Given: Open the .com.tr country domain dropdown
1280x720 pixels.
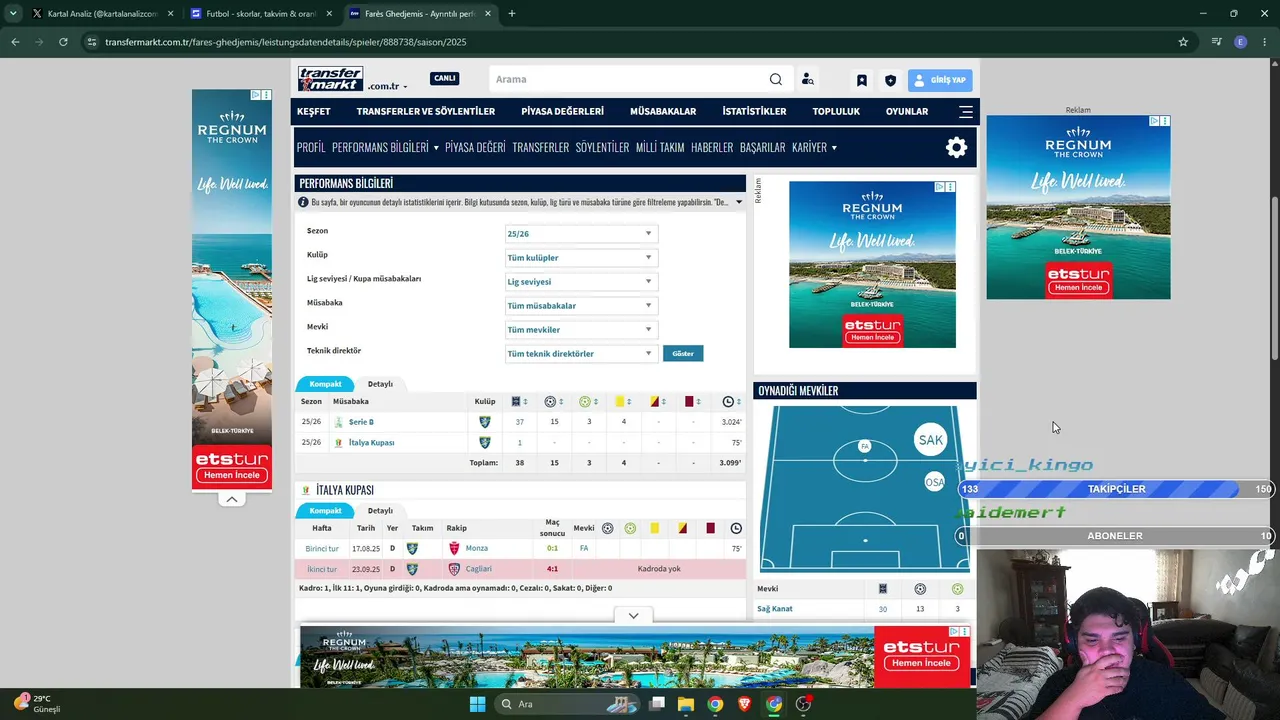Looking at the screenshot, I should 387,86.
